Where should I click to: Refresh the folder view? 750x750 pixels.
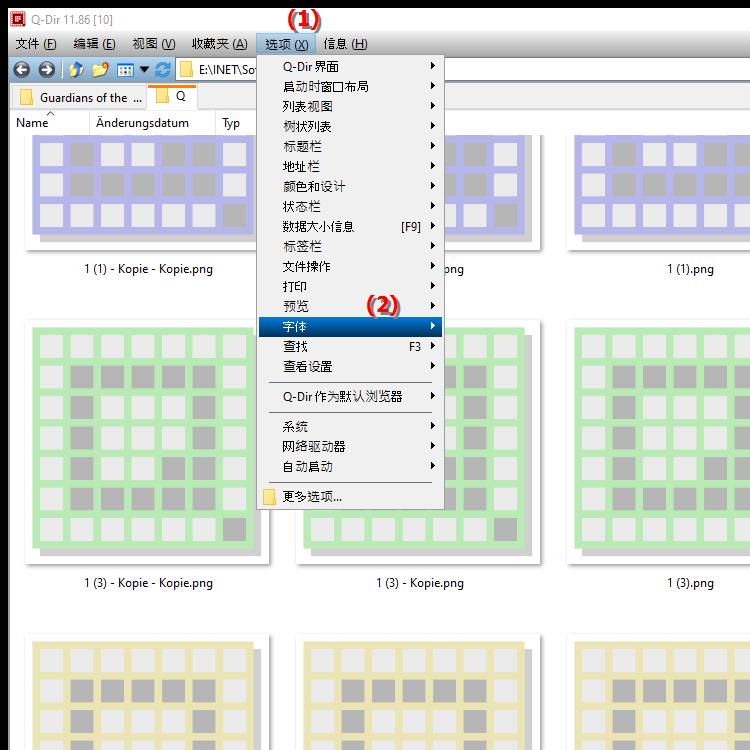pos(163,70)
